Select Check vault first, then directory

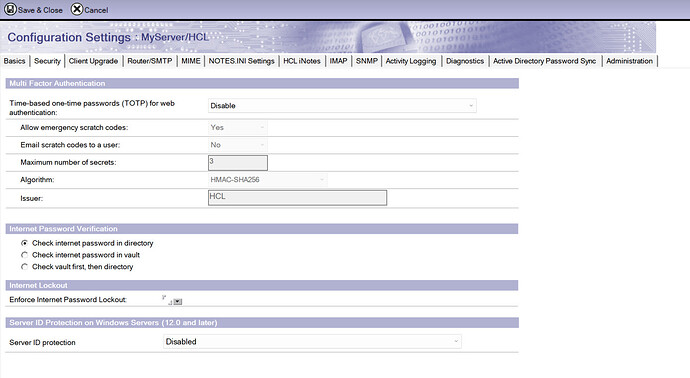coord(25,267)
